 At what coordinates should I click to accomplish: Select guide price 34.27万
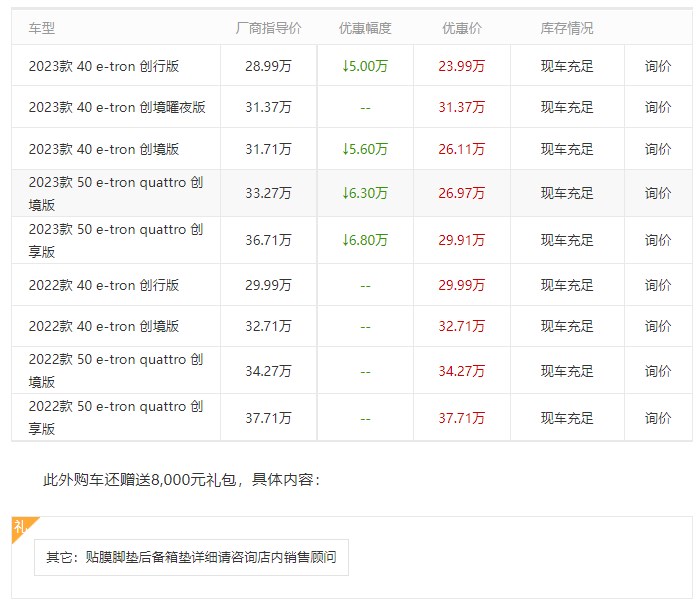tap(268, 371)
